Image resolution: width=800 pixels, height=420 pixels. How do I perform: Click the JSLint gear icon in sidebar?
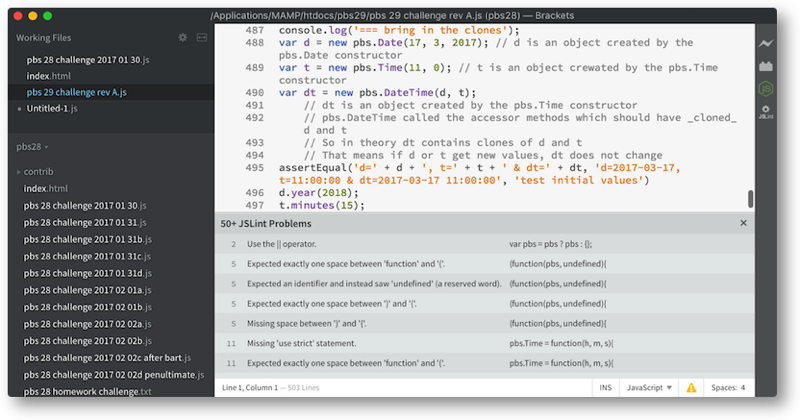pos(766,112)
